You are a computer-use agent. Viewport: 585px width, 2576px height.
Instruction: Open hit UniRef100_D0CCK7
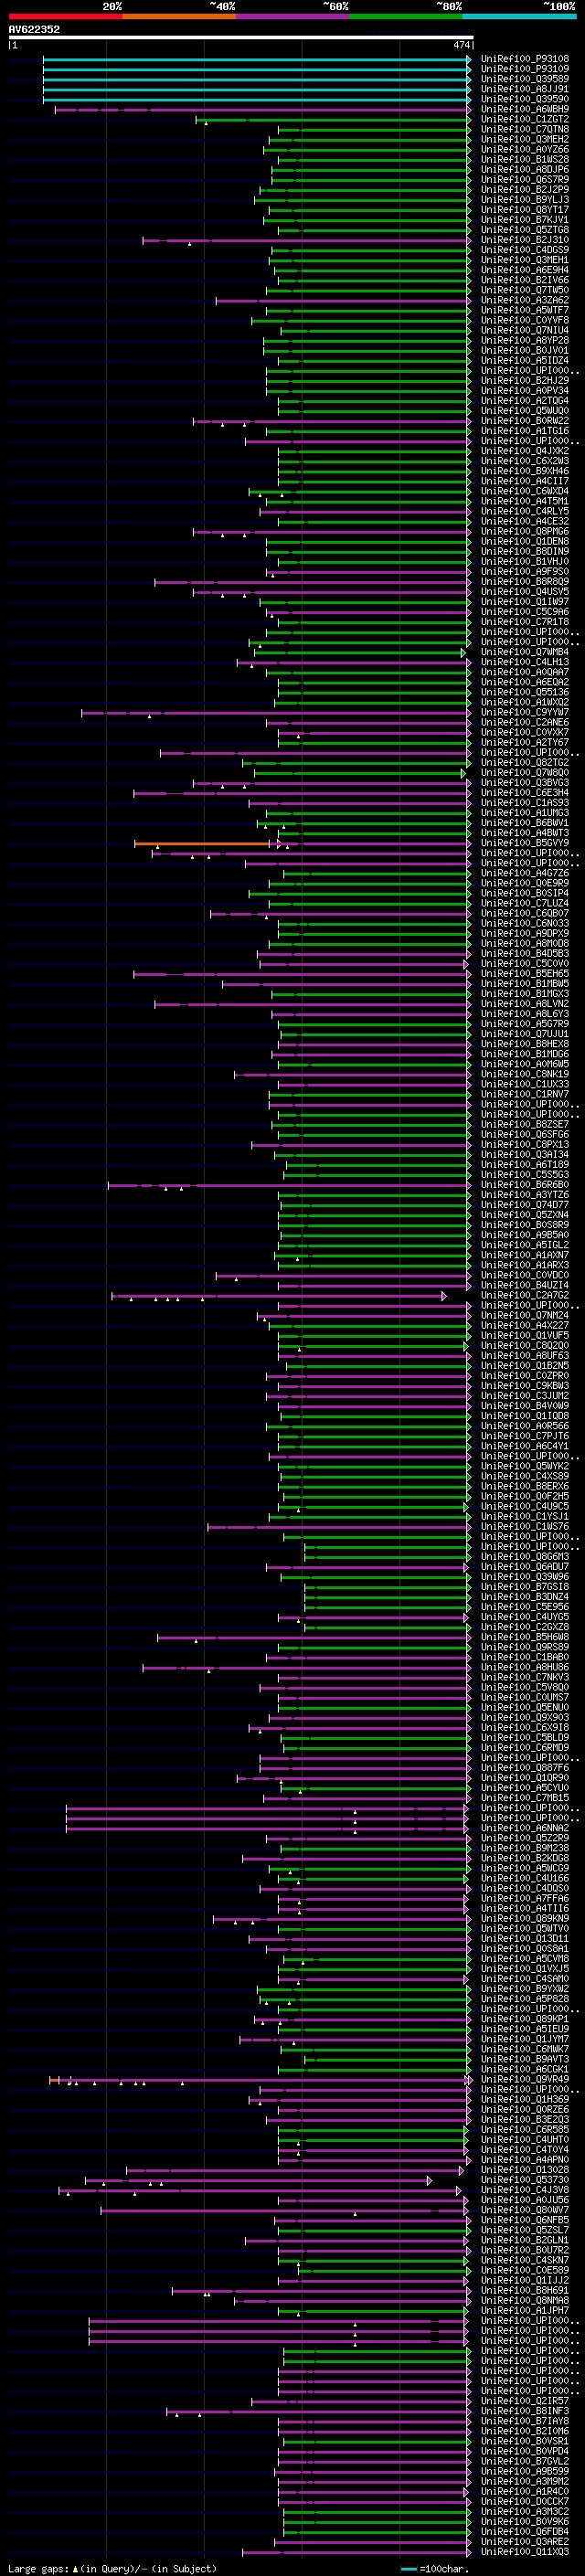(x=525, y=2501)
